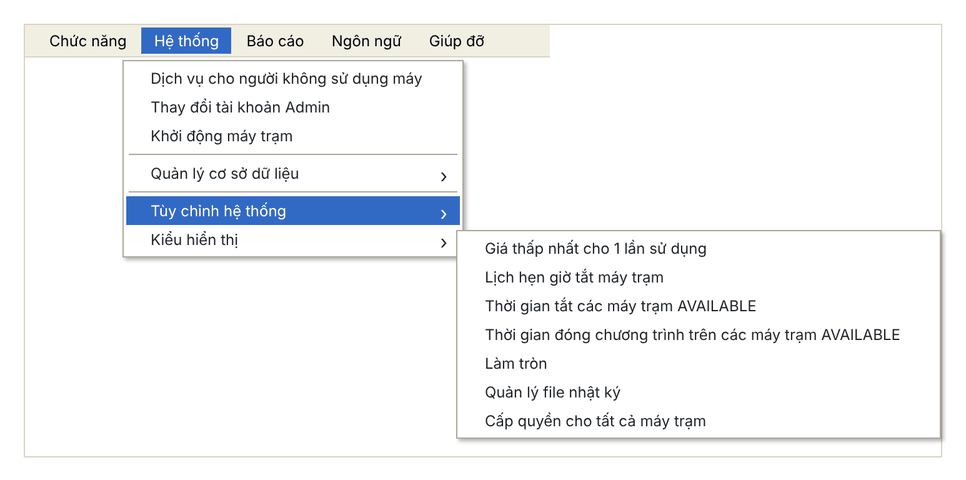The height and width of the screenshot is (480, 966).
Task: Select Dịch vụ cho người không sử dụng máy
Action: (293, 79)
